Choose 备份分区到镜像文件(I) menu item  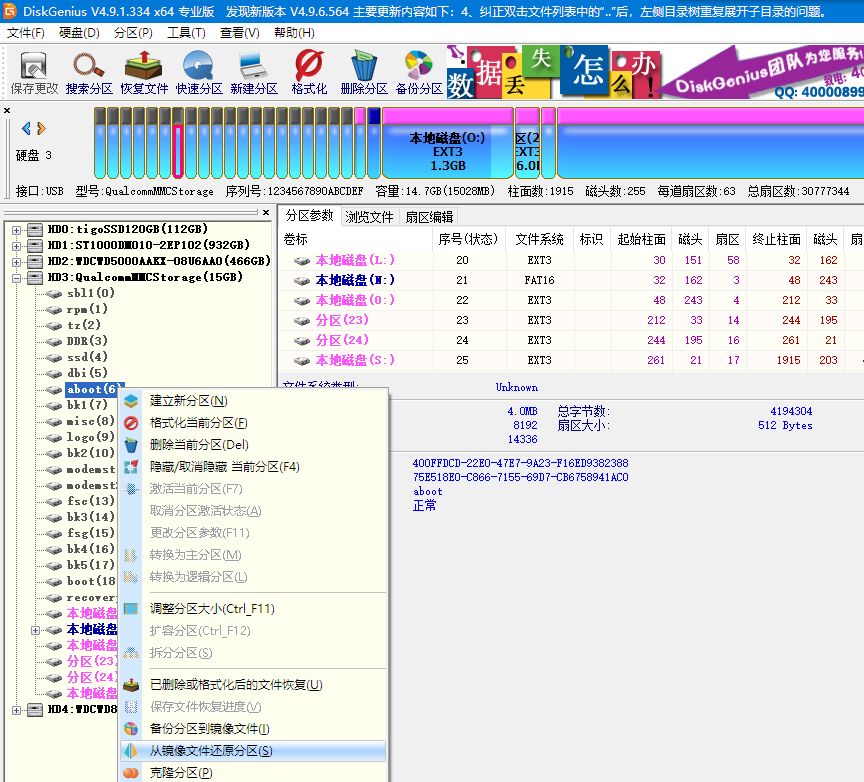254,729
